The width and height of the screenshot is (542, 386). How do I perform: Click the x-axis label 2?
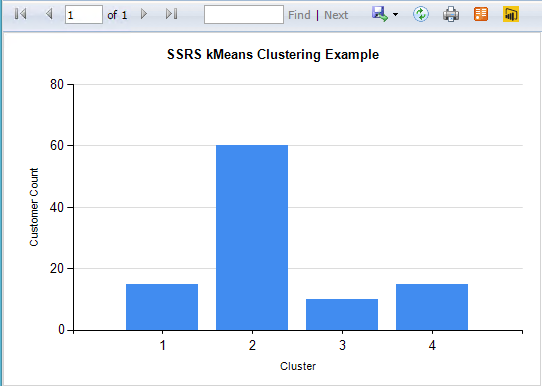[252, 345]
